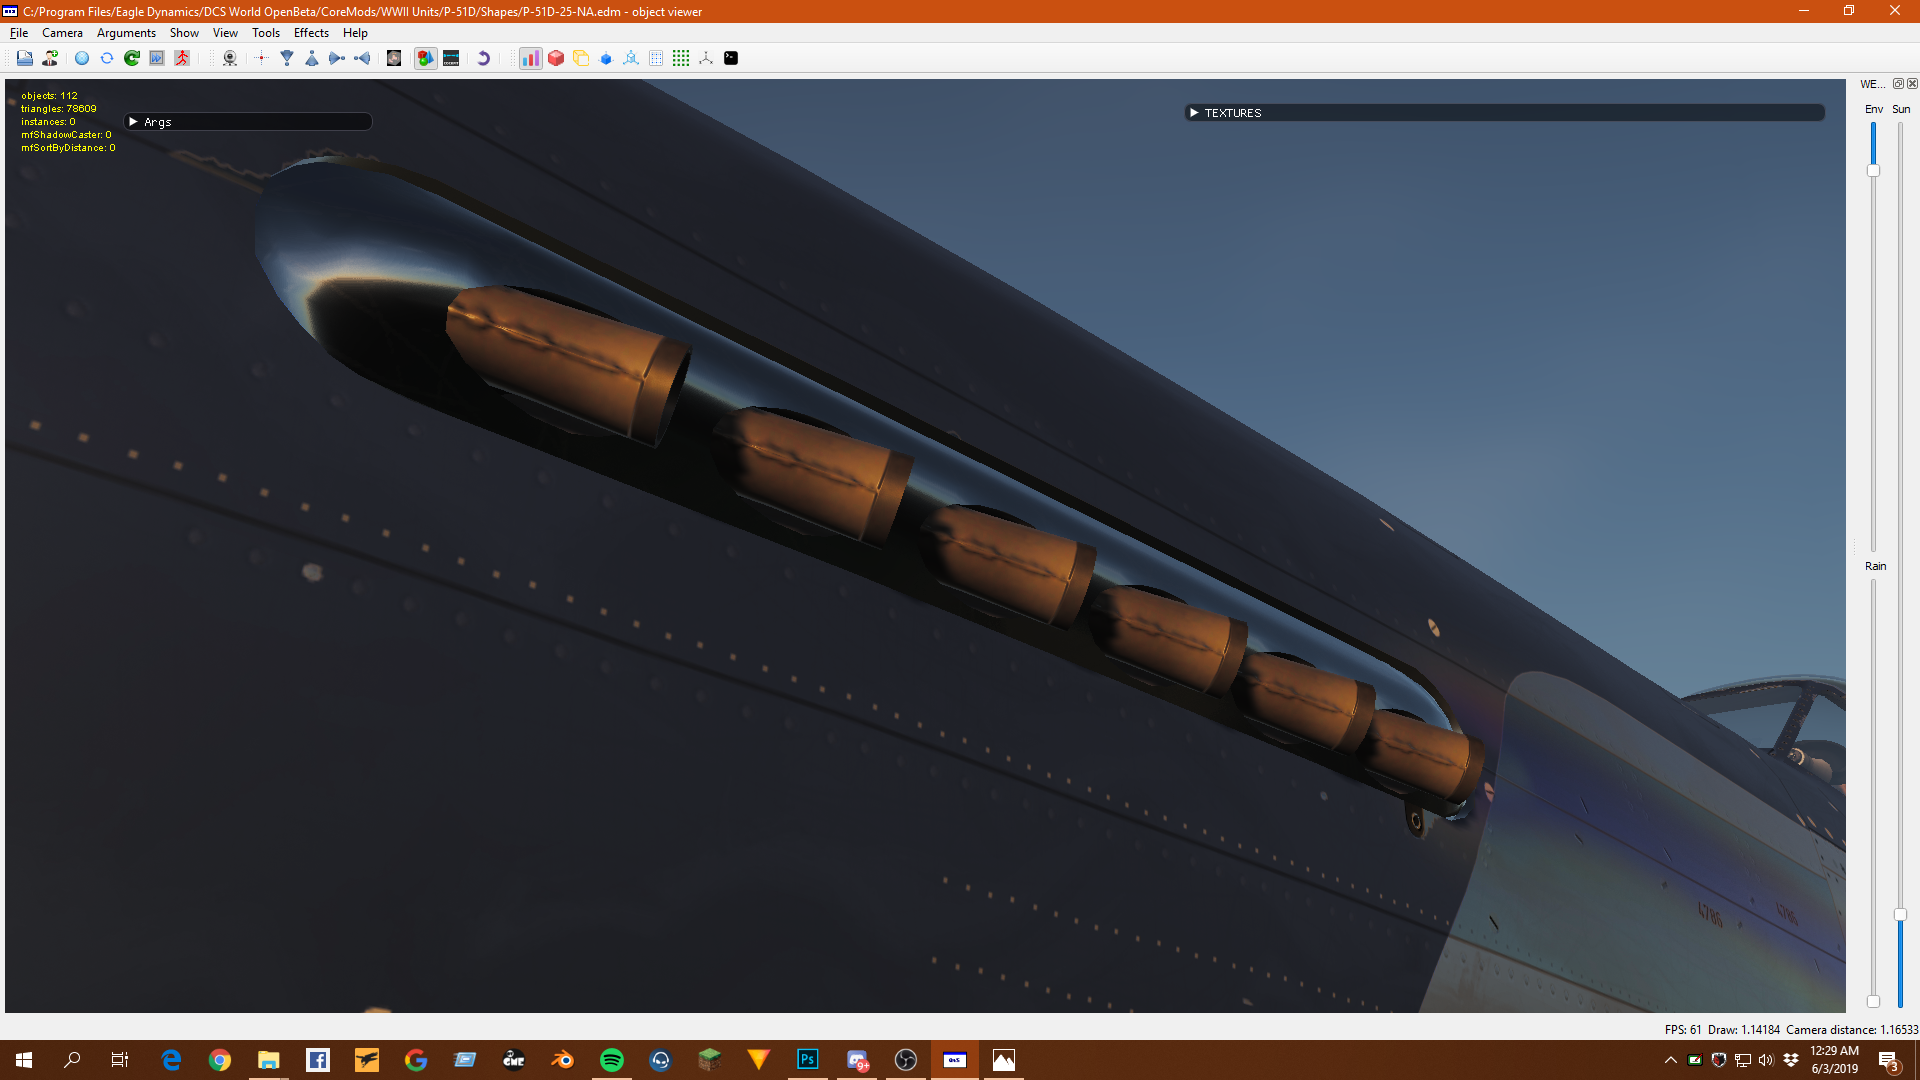Toggle the colored 3D shapes icon
The height and width of the screenshot is (1080, 1920).
click(426, 58)
